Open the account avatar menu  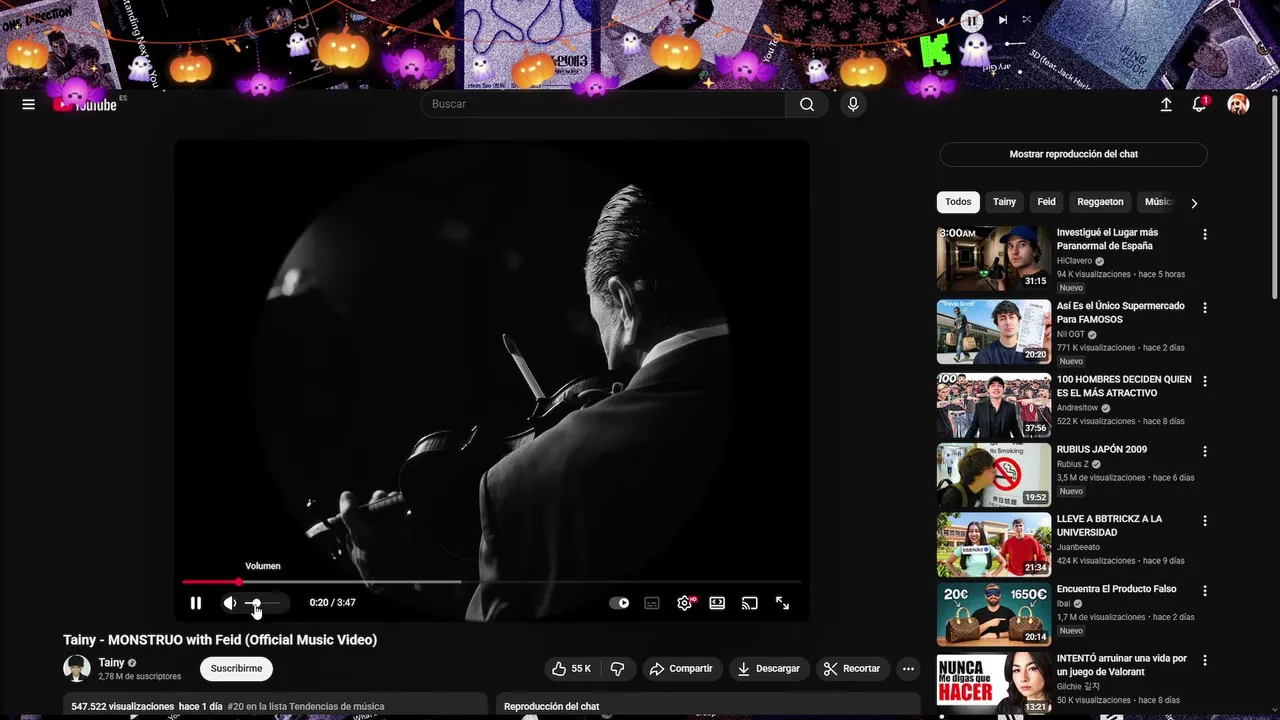(x=1238, y=104)
